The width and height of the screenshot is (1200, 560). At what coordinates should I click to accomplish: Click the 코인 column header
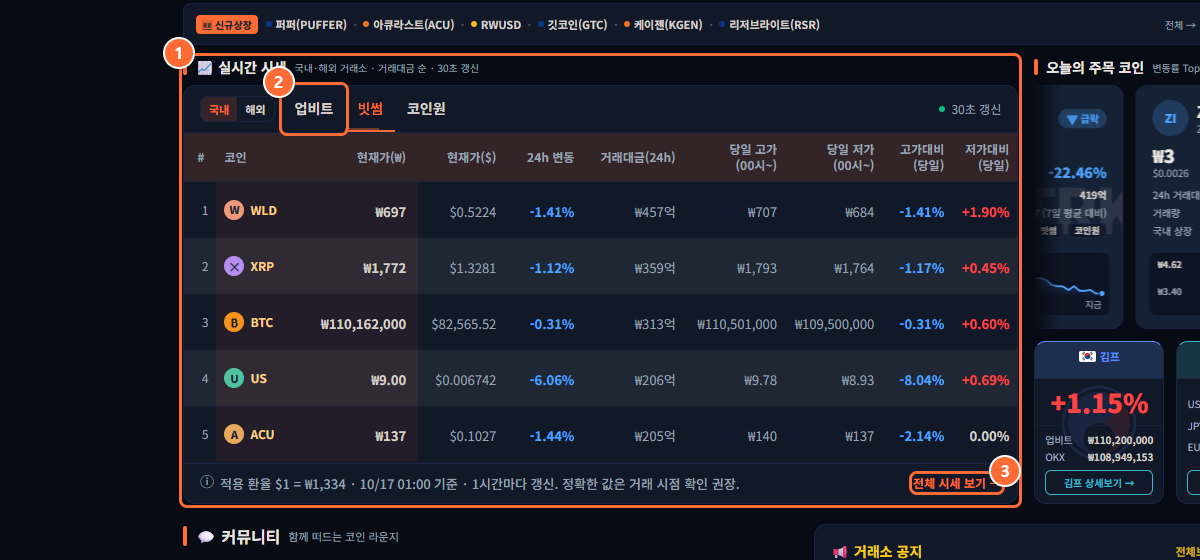coord(235,157)
